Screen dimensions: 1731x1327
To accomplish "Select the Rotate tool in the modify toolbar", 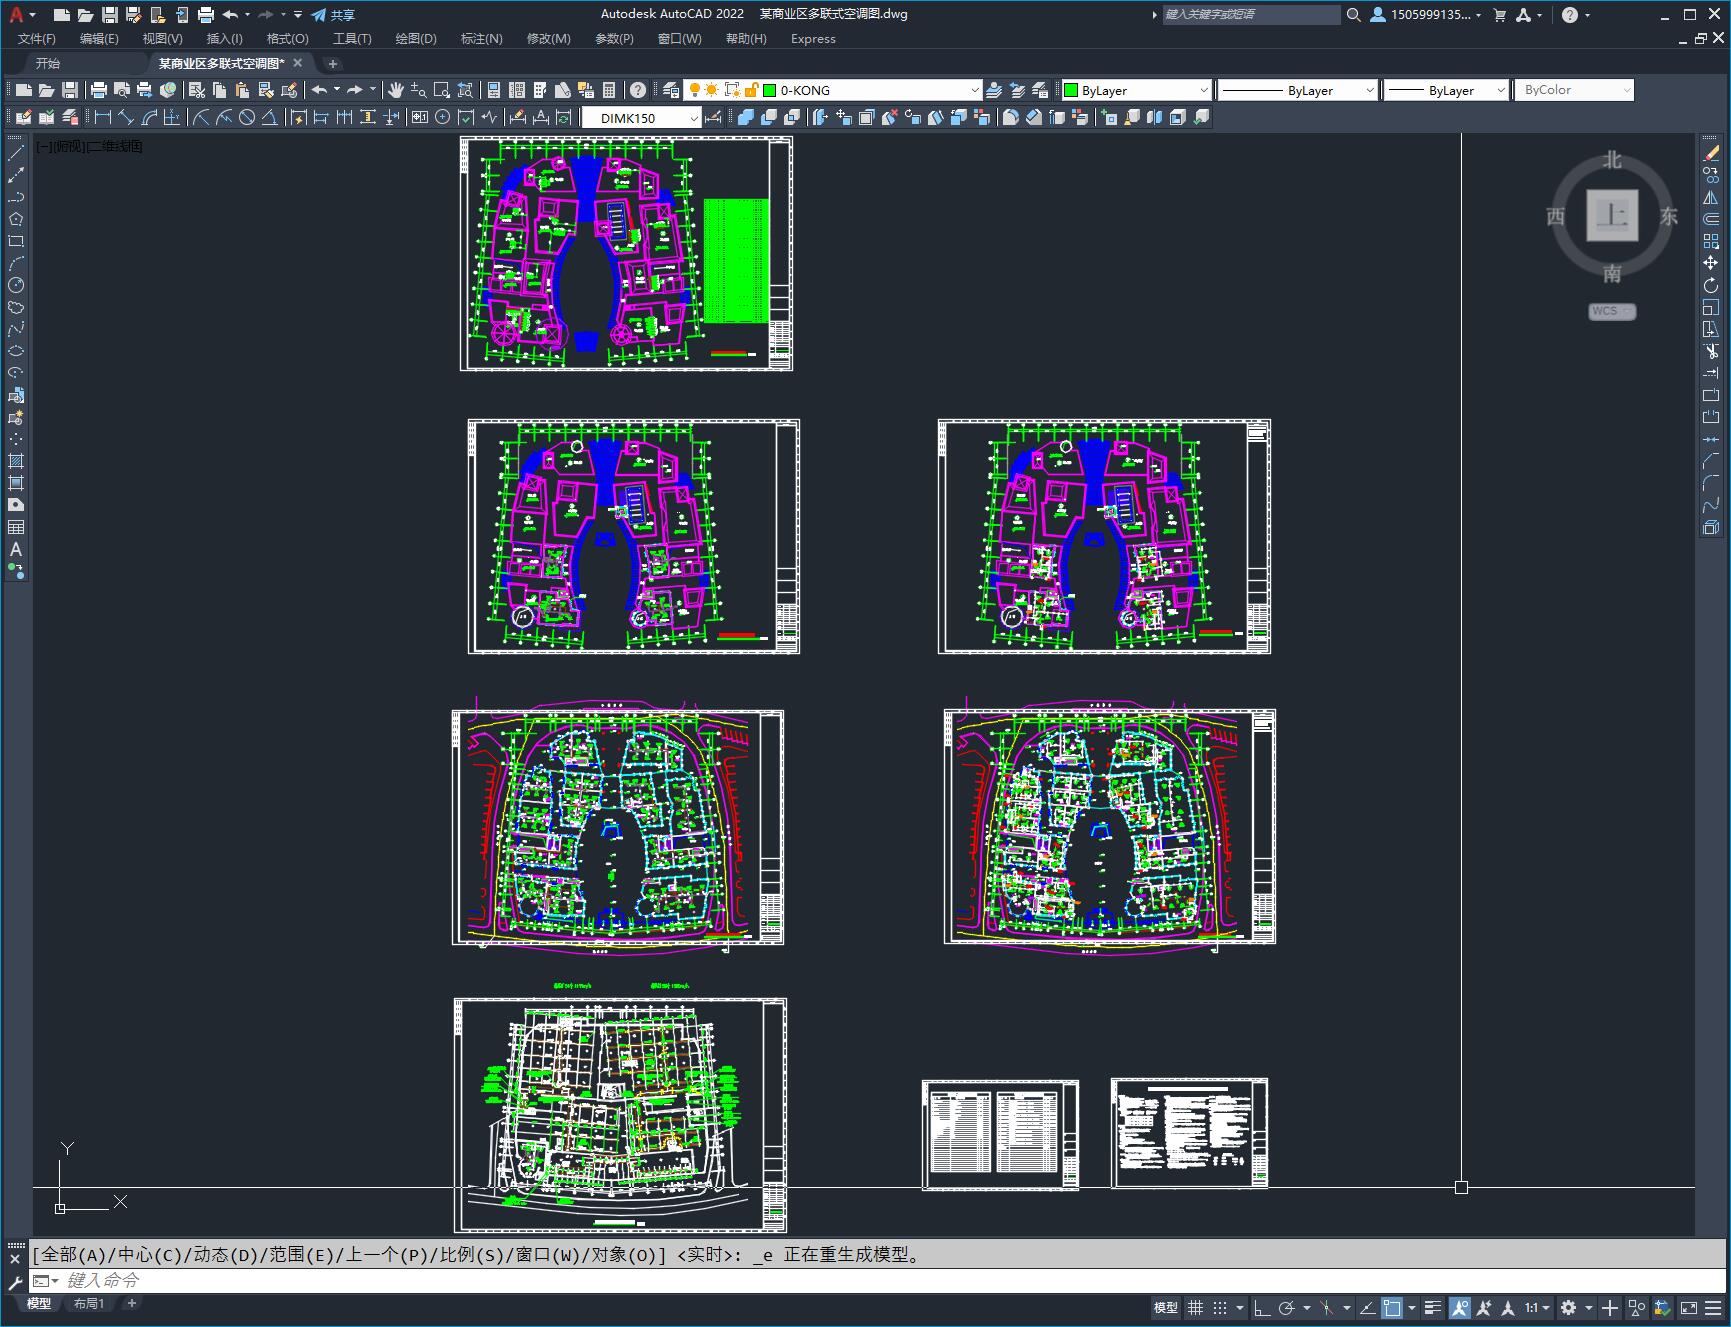I will pos(1711,285).
